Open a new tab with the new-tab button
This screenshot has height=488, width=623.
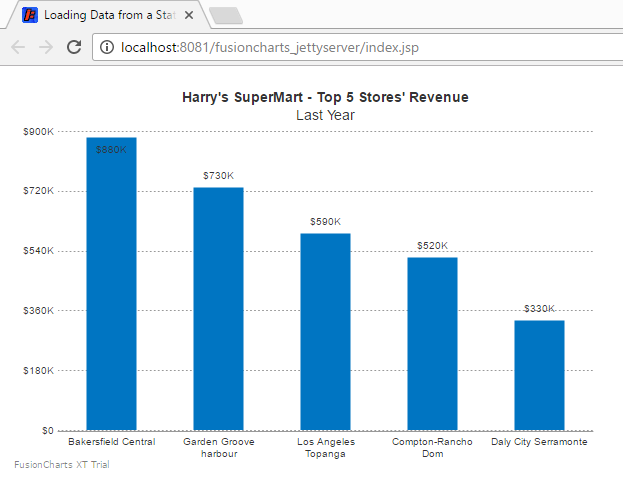227,15
